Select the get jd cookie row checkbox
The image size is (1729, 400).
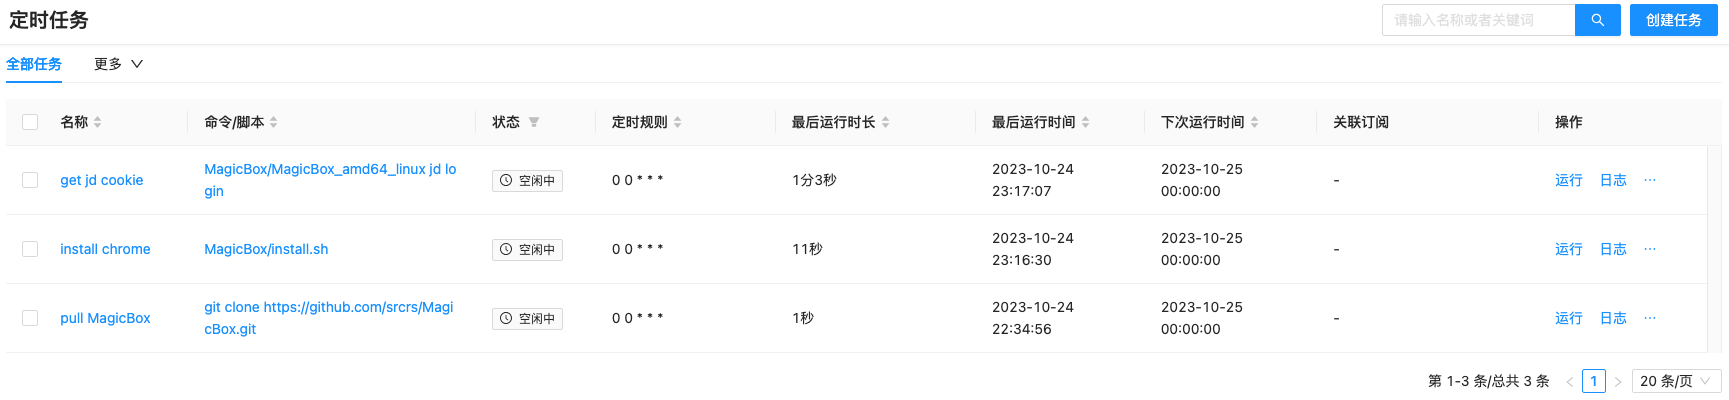[x=30, y=180]
